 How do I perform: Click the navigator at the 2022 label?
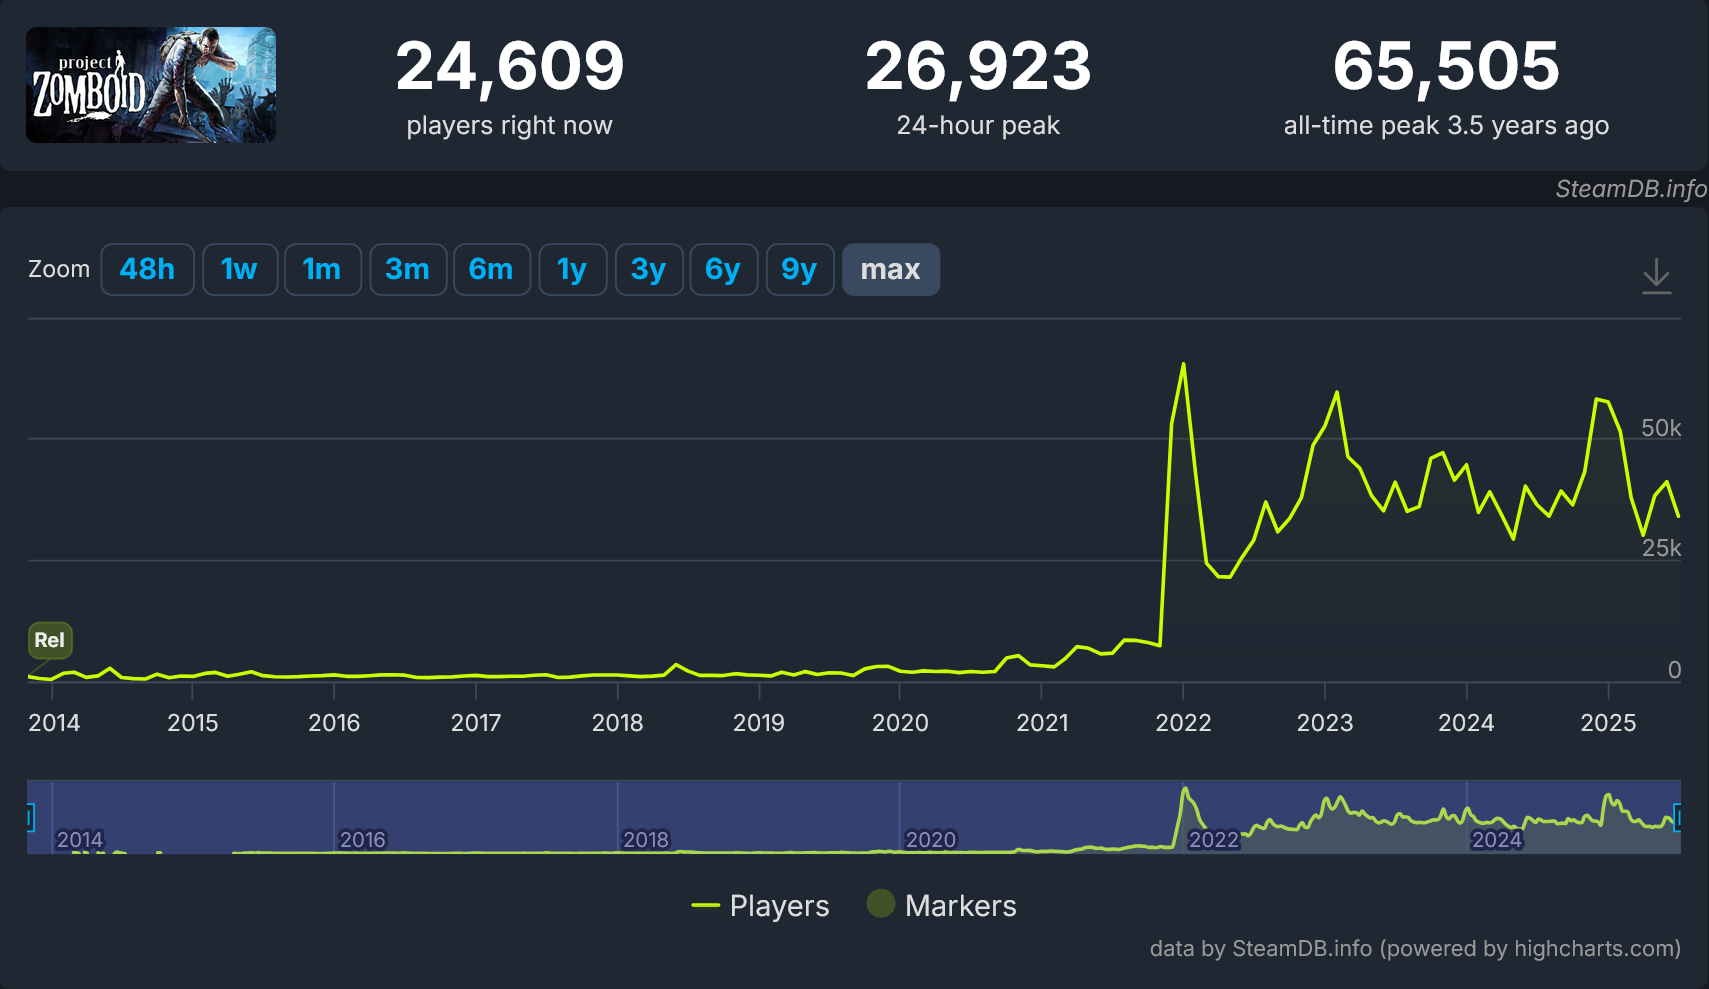pyautogui.click(x=1213, y=840)
